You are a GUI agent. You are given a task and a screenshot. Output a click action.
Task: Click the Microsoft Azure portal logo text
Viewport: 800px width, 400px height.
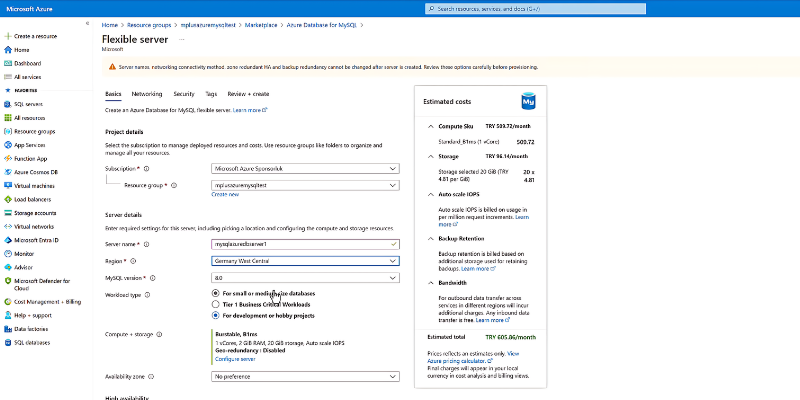tap(29, 9)
